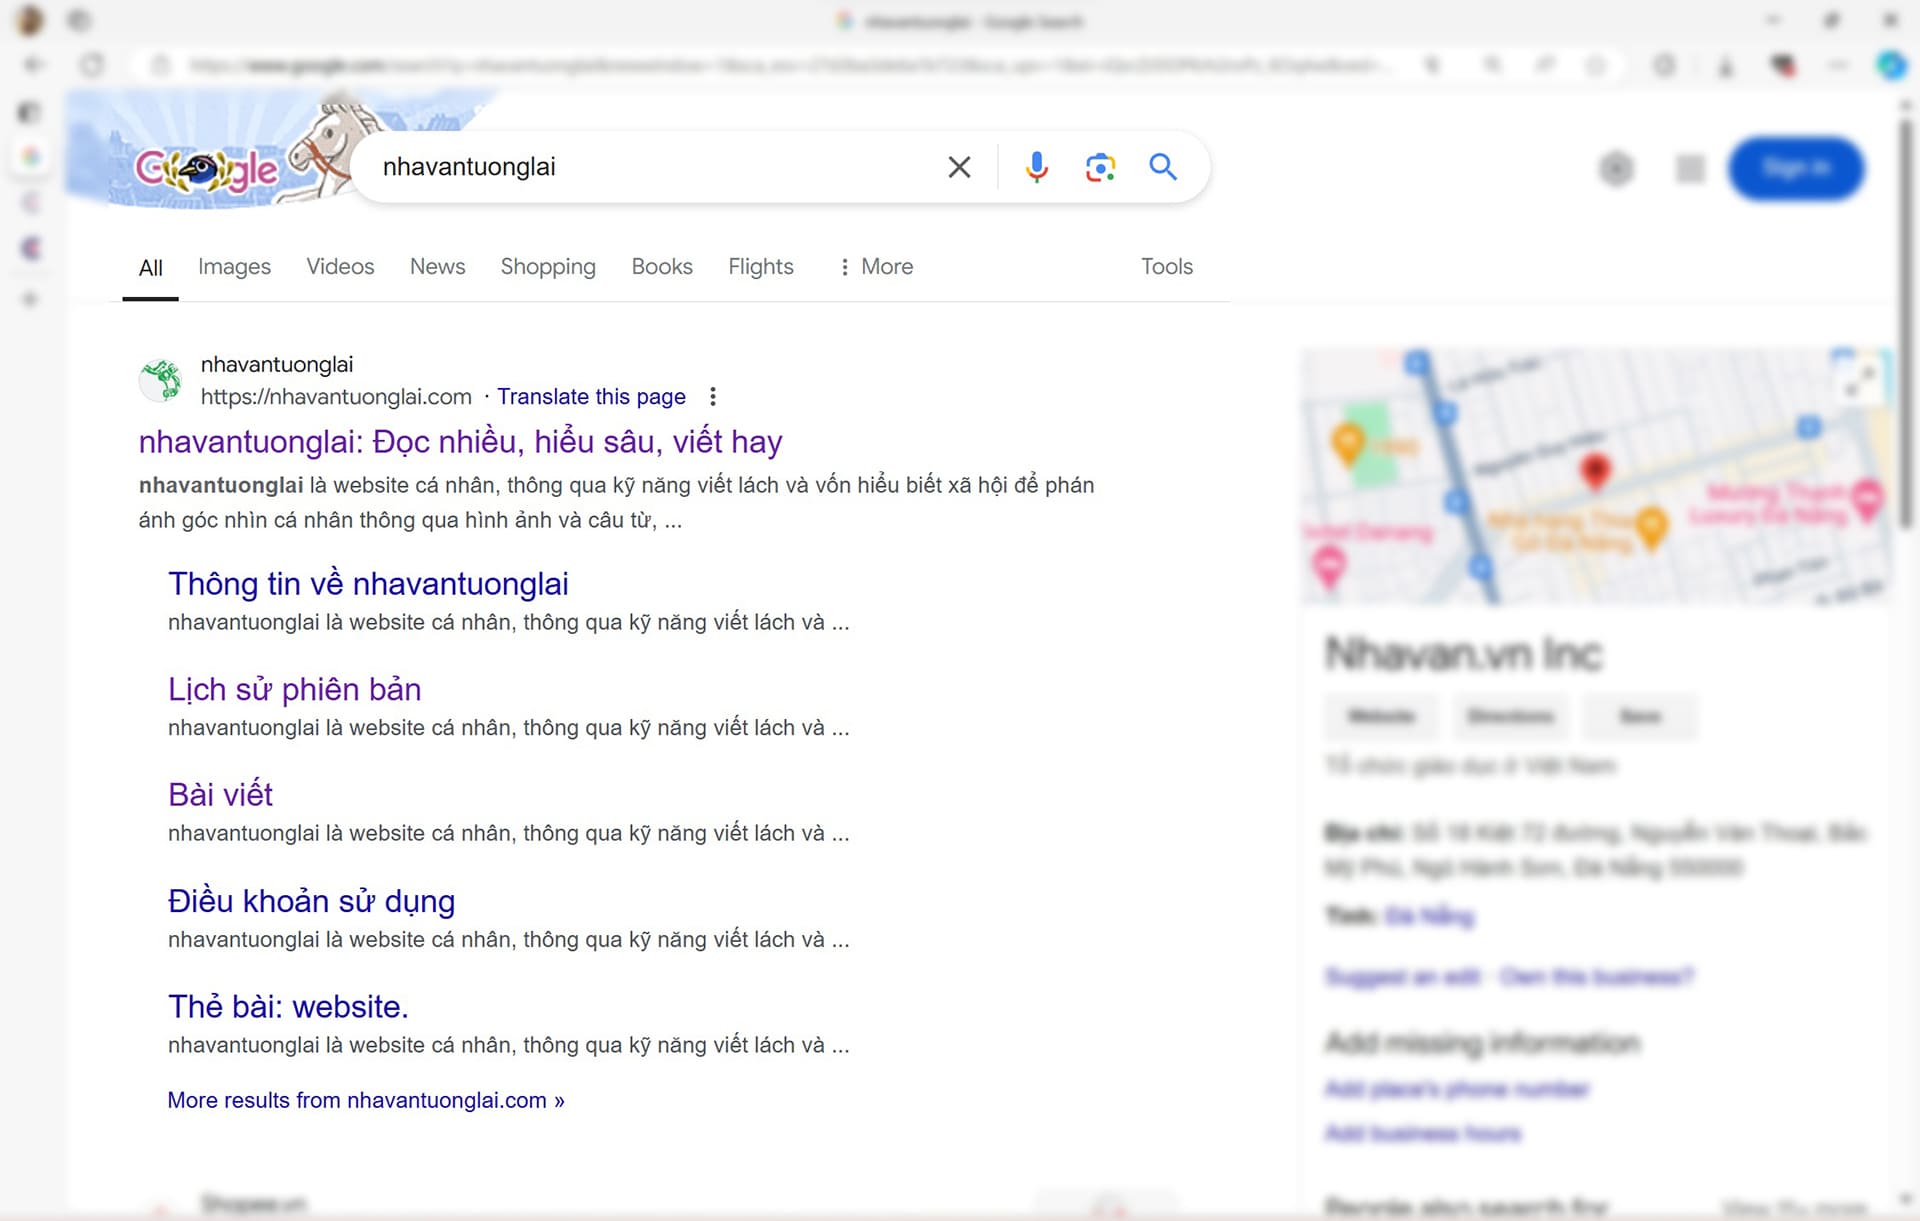
Task: Switch to the Images tab
Action: tap(234, 267)
